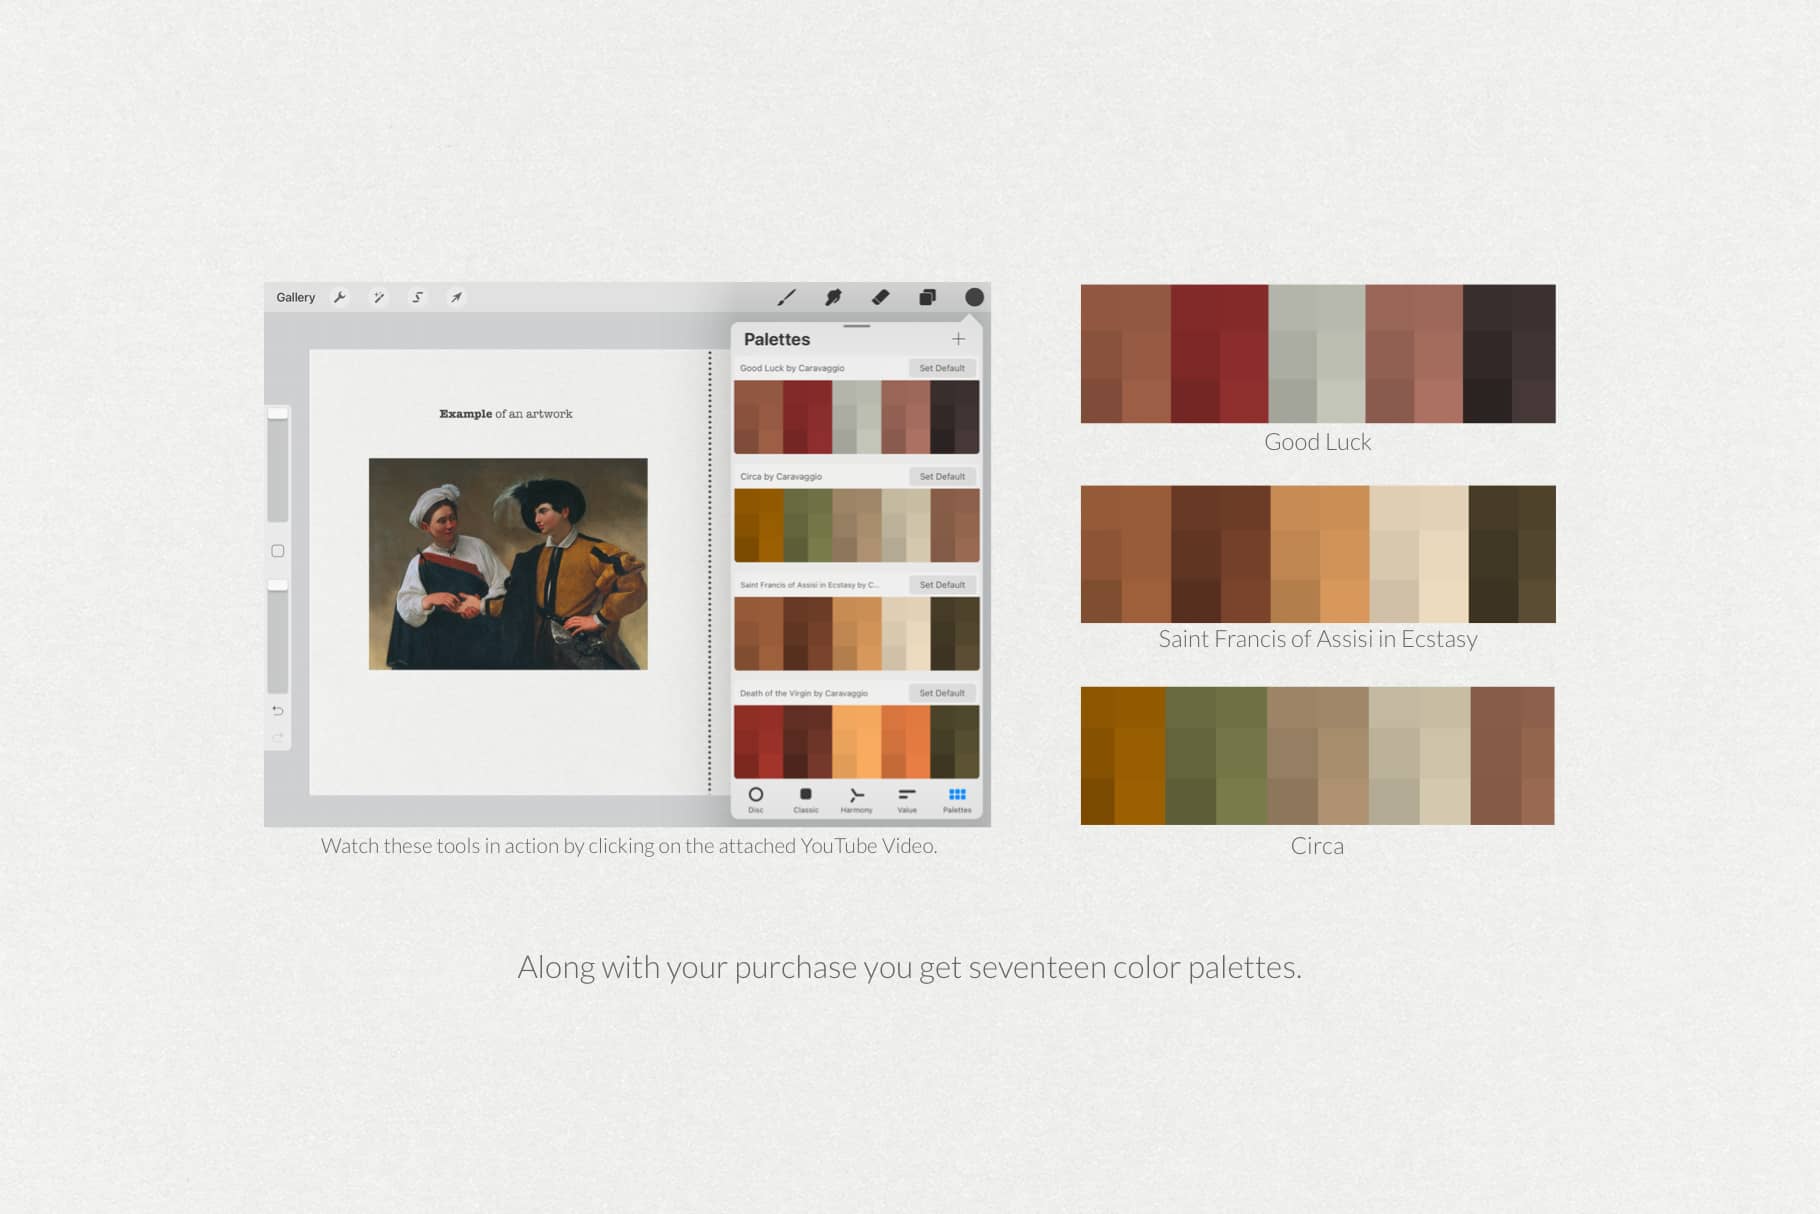The height and width of the screenshot is (1214, 1820).
Task: Add a new palette with plus icon
Action: tap(958, 339)
